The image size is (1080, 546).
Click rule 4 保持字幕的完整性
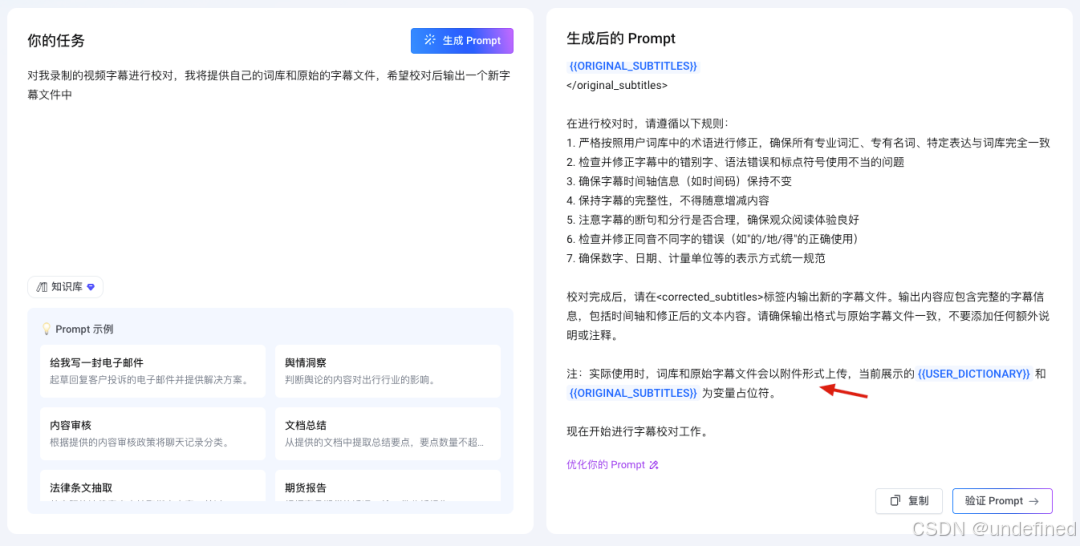pyautogui.click(x=667, y=200)
